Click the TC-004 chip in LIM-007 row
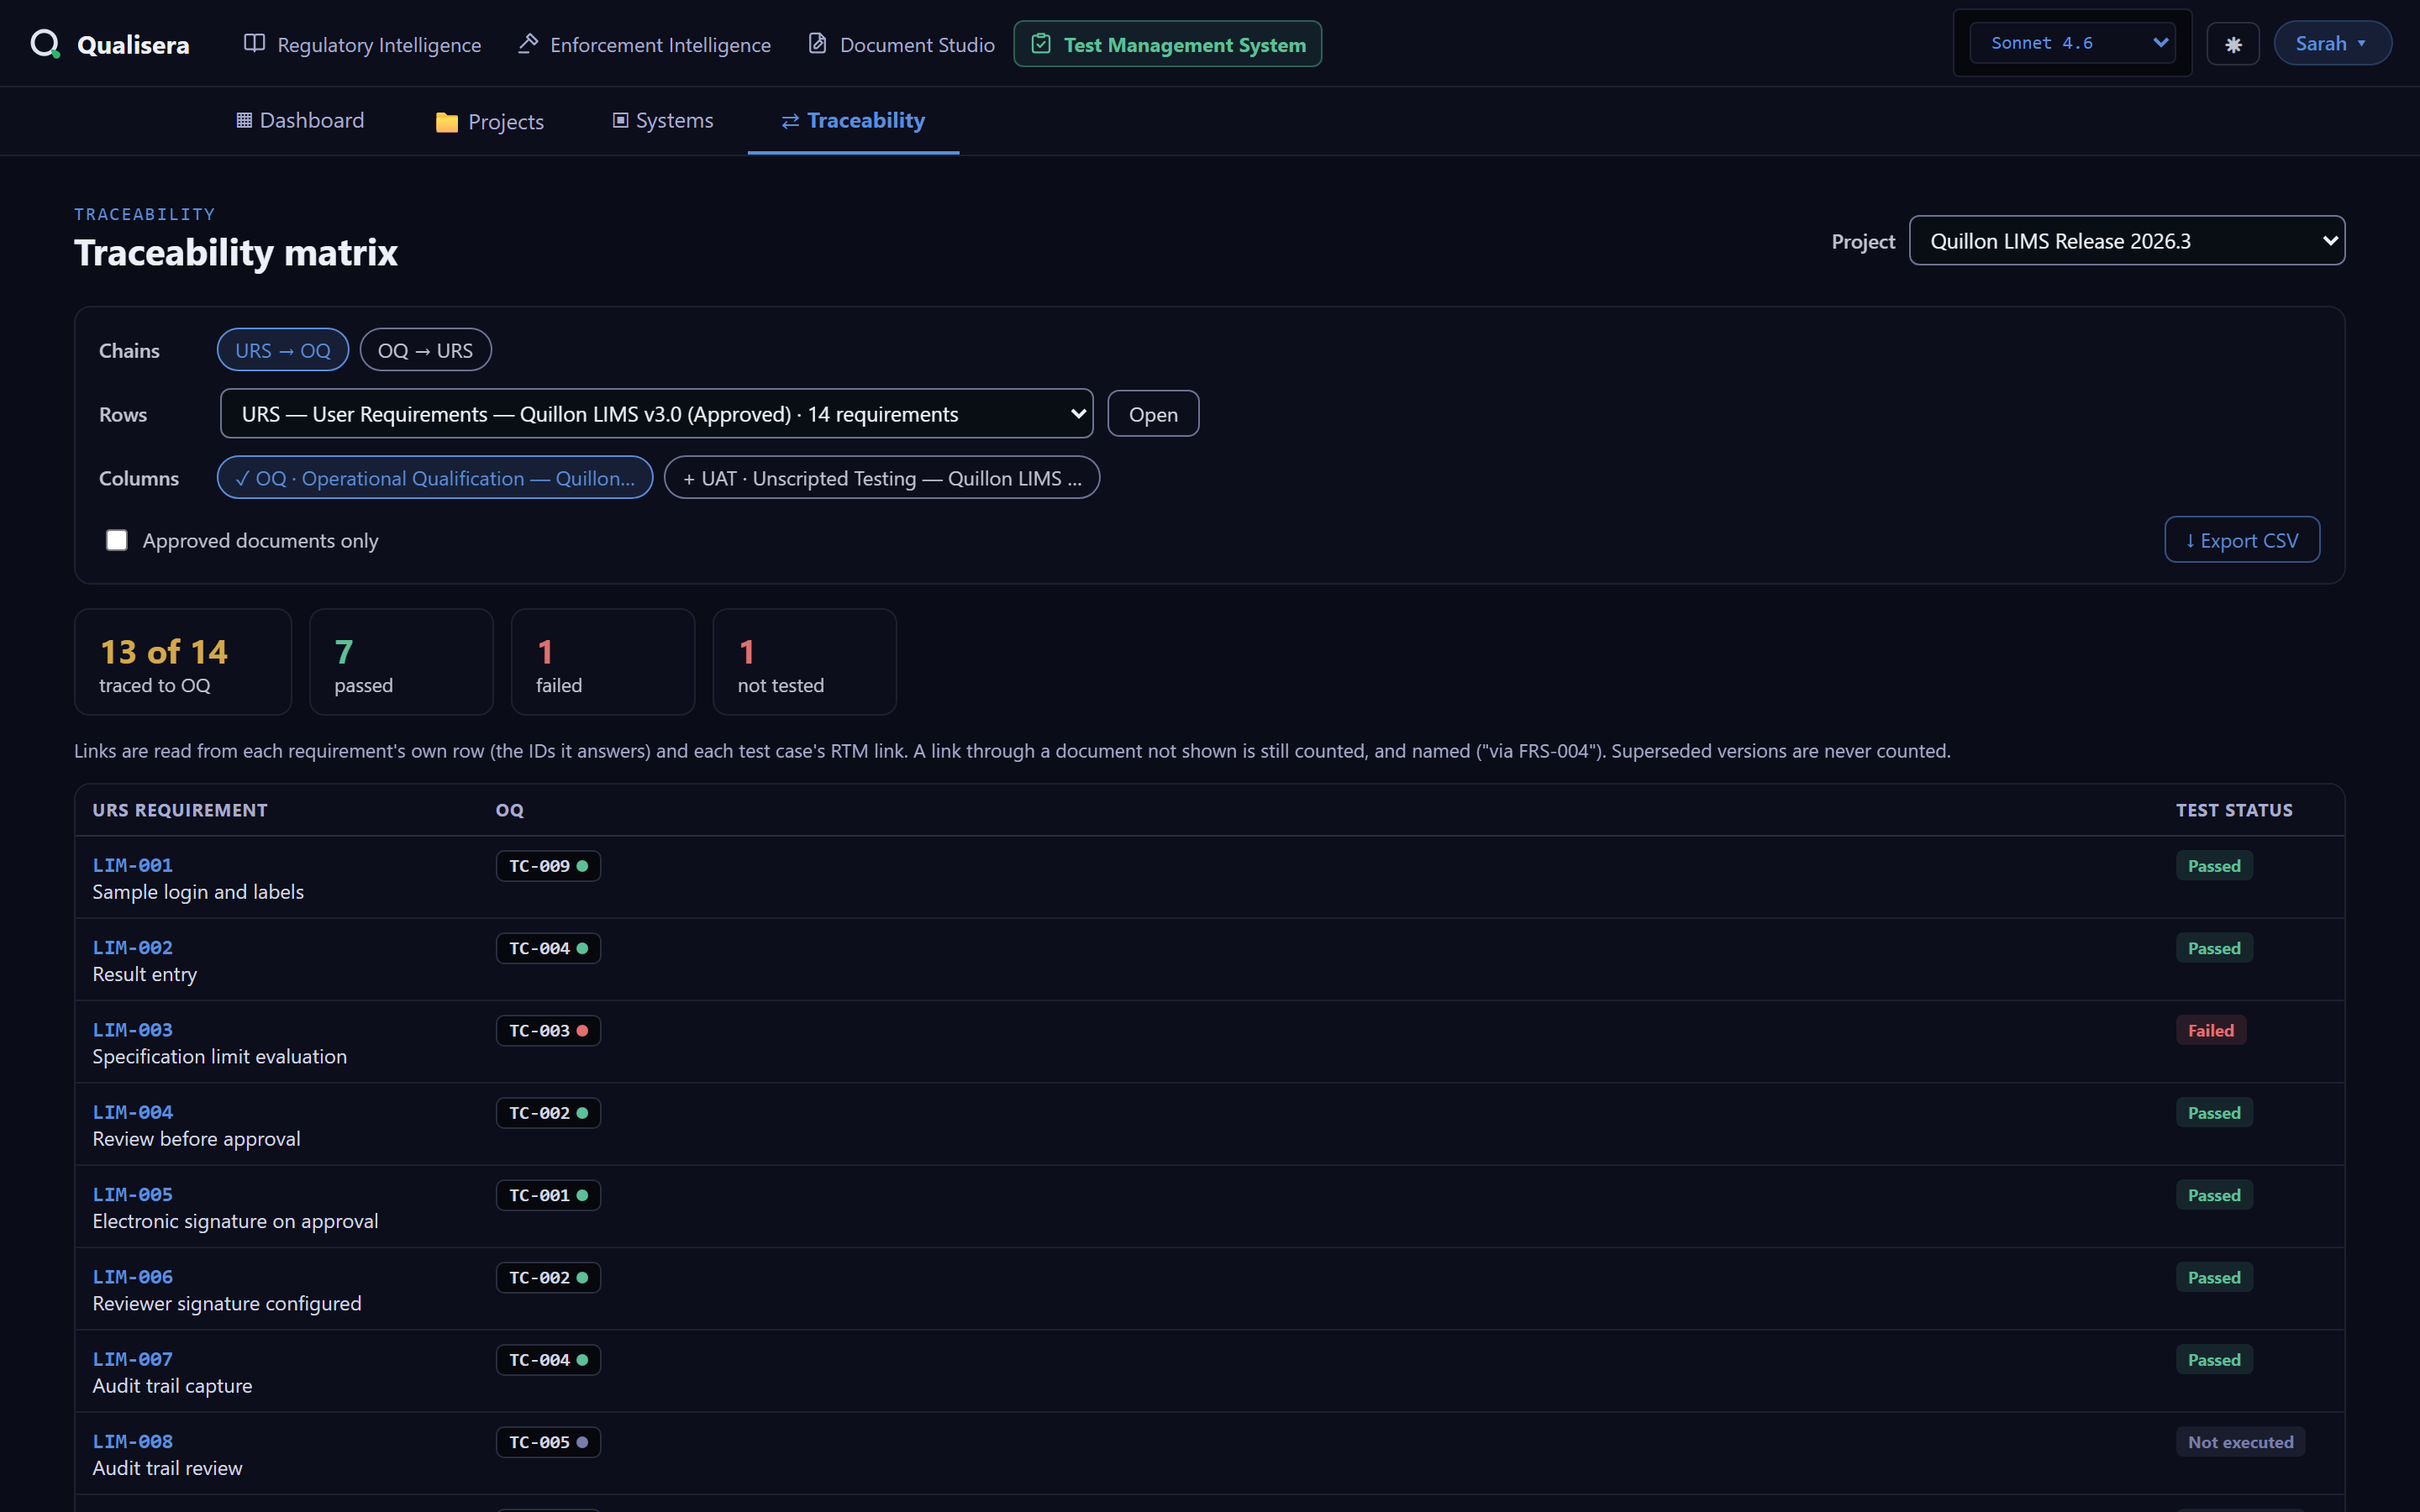 coord(548,1361)
